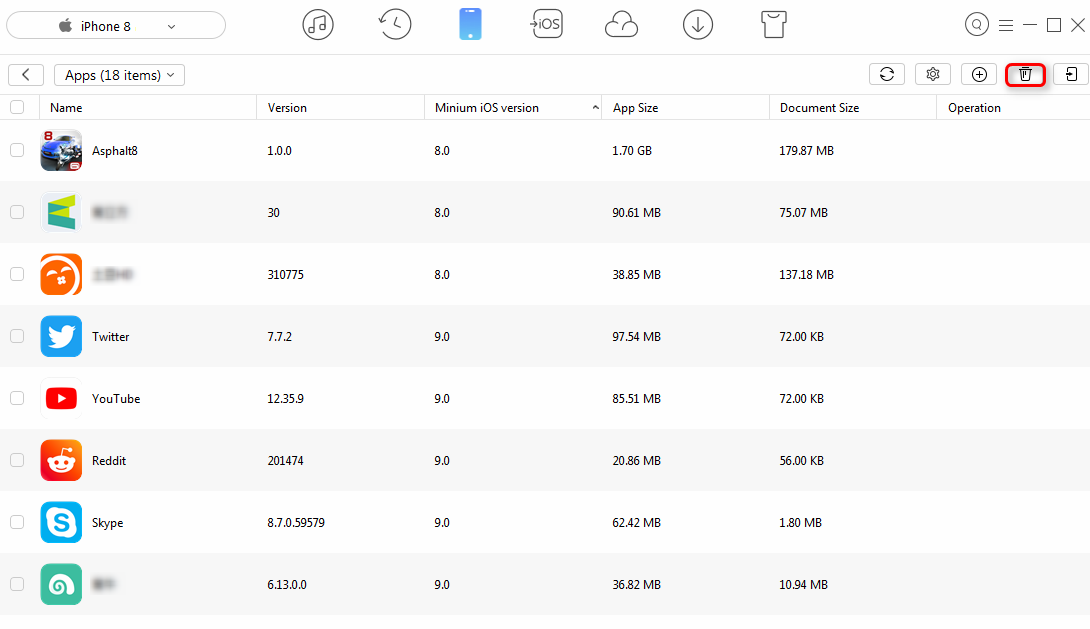Check the checkbox for version 30 app
The image size is (1090, 629).
coord(17,212)
